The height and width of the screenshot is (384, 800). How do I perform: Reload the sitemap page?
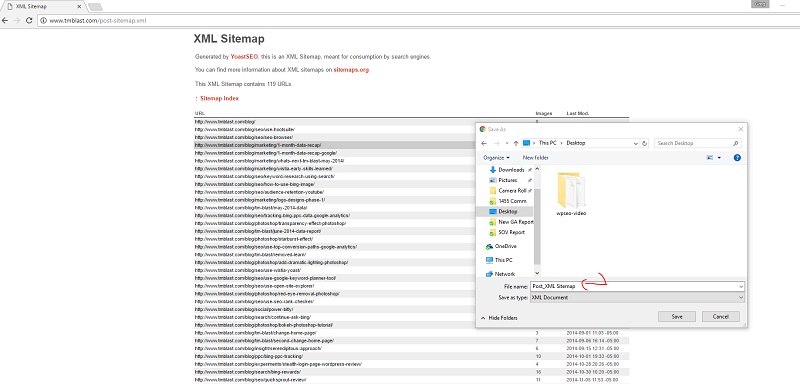[x=30, y=20]
